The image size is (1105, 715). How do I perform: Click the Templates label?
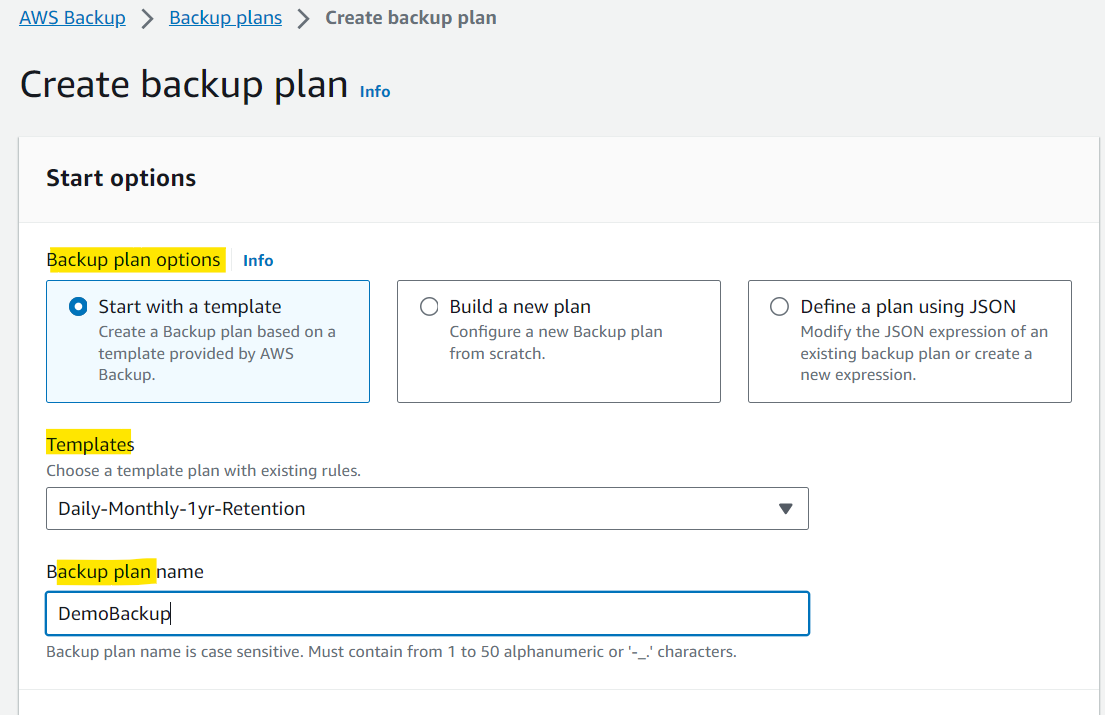(90, 444)
